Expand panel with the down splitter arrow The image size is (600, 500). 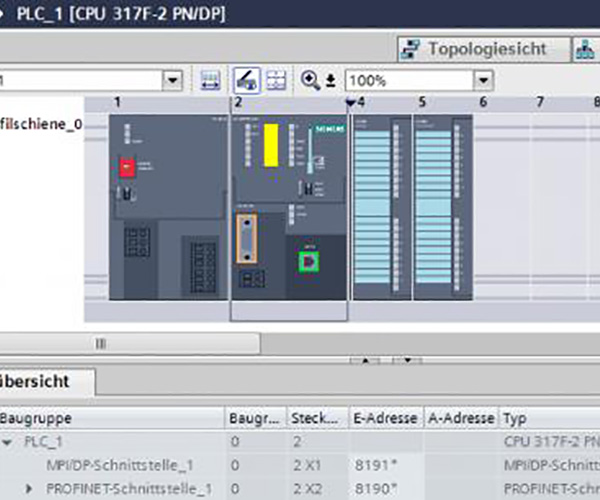point(408,360)
